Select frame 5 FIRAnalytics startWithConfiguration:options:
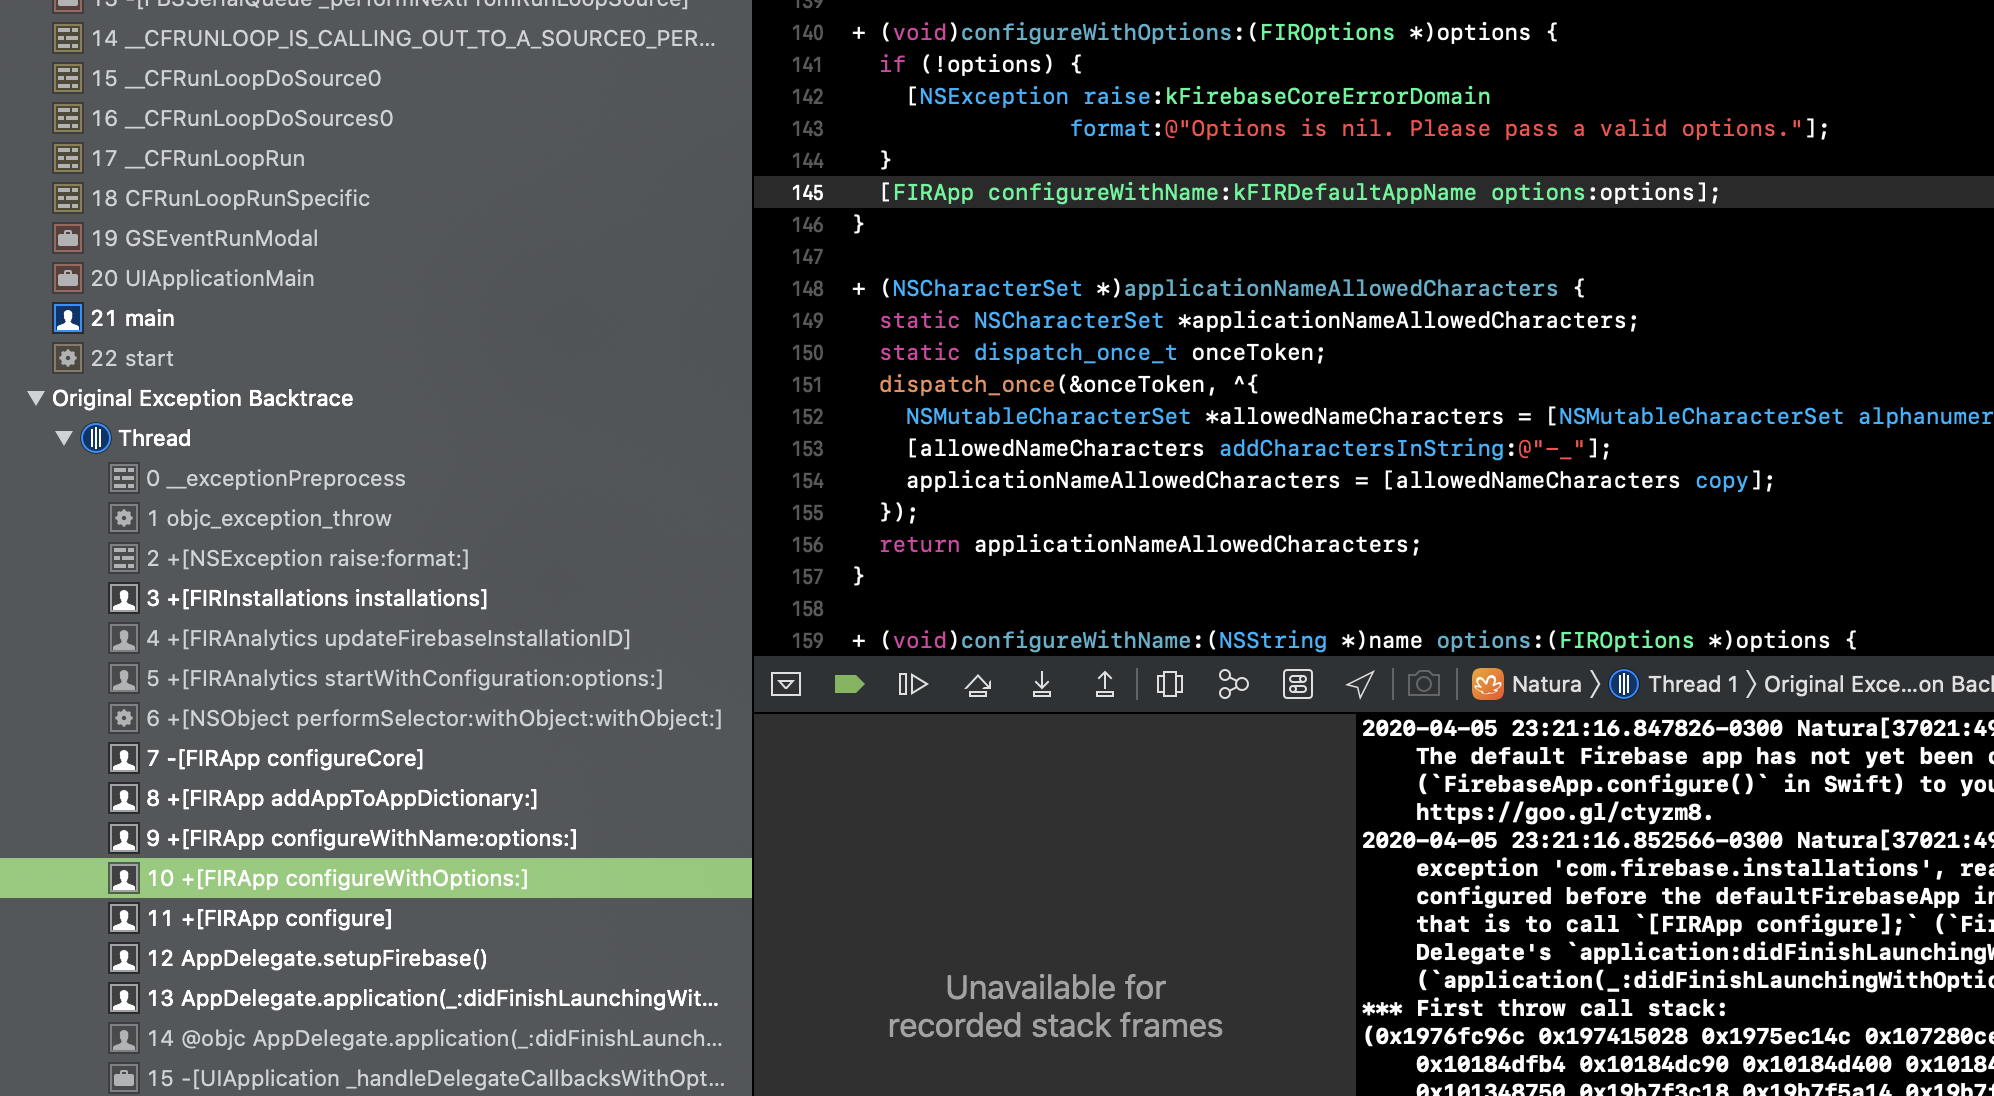The height and width of the screenshot is (1096, 1994). (376, 678)
